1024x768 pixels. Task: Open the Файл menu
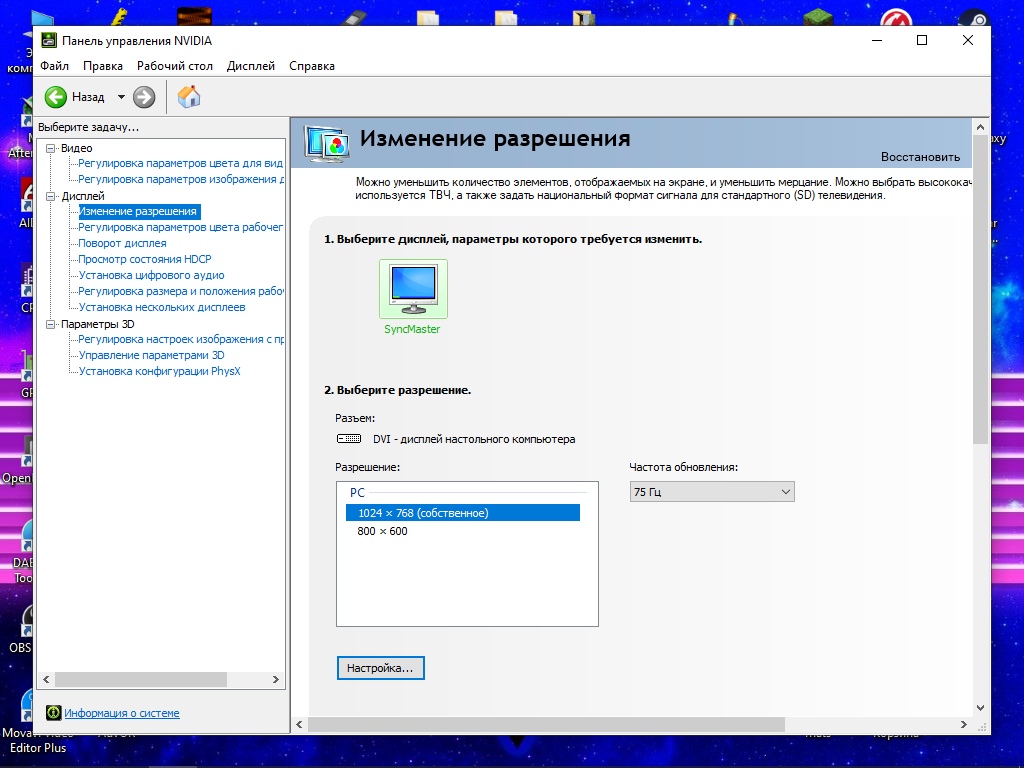(55, 65)
